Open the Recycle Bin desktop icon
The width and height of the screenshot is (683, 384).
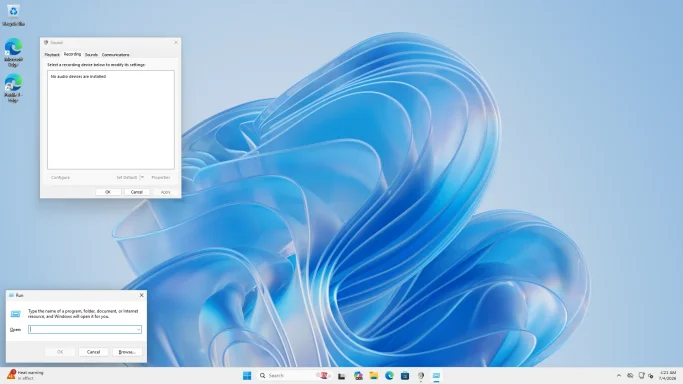(13, 15)
